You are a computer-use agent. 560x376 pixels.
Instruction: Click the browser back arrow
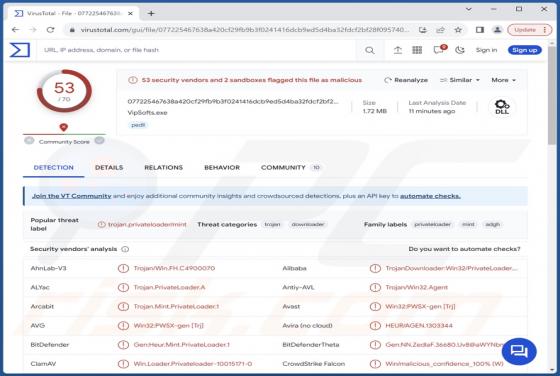click(15, 30)
